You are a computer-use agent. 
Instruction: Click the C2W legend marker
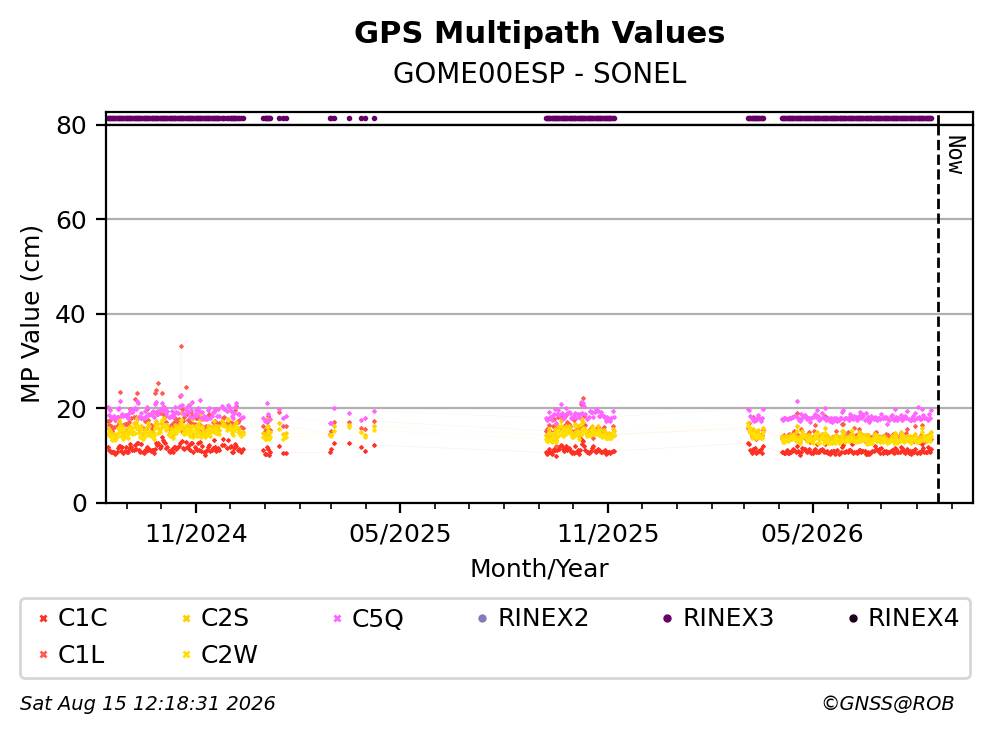point(187,655)
